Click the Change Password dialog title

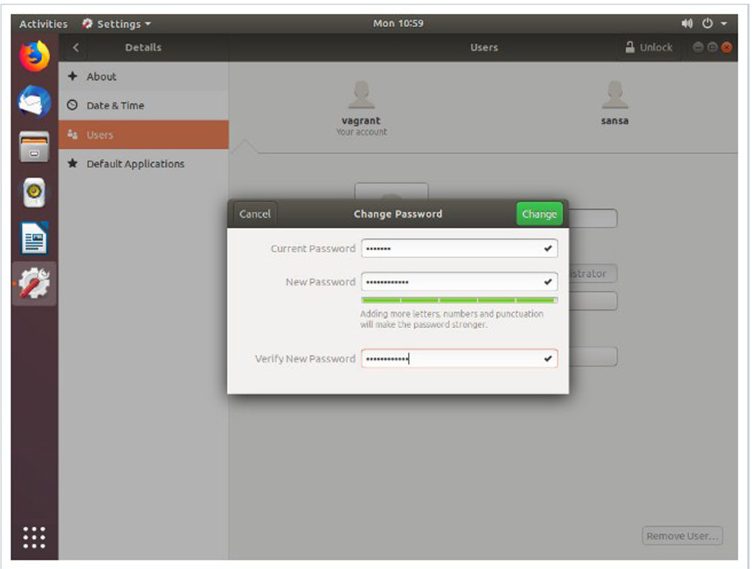coord(398,214)
